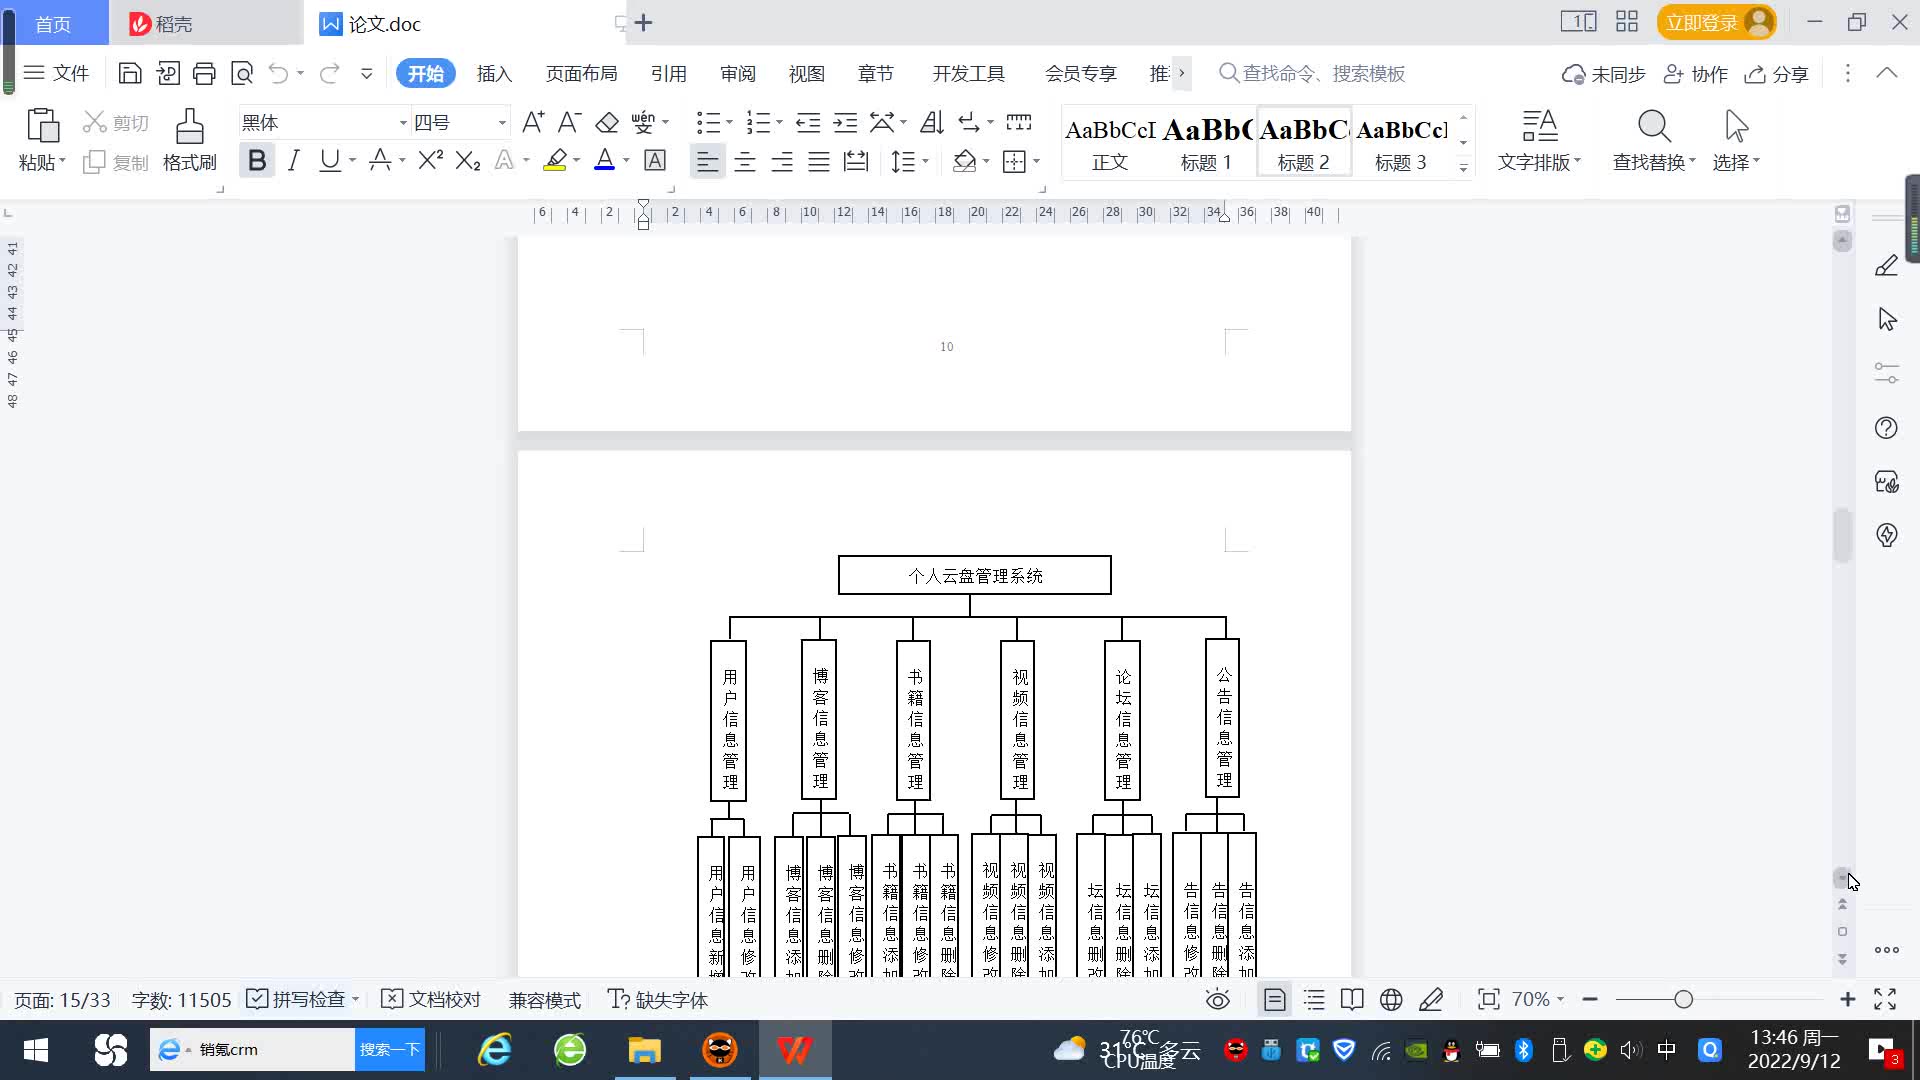Switch to web layout view icon
Image resolution: width=1920 pixels, height=1080 pixels.
pos(1391,999)
